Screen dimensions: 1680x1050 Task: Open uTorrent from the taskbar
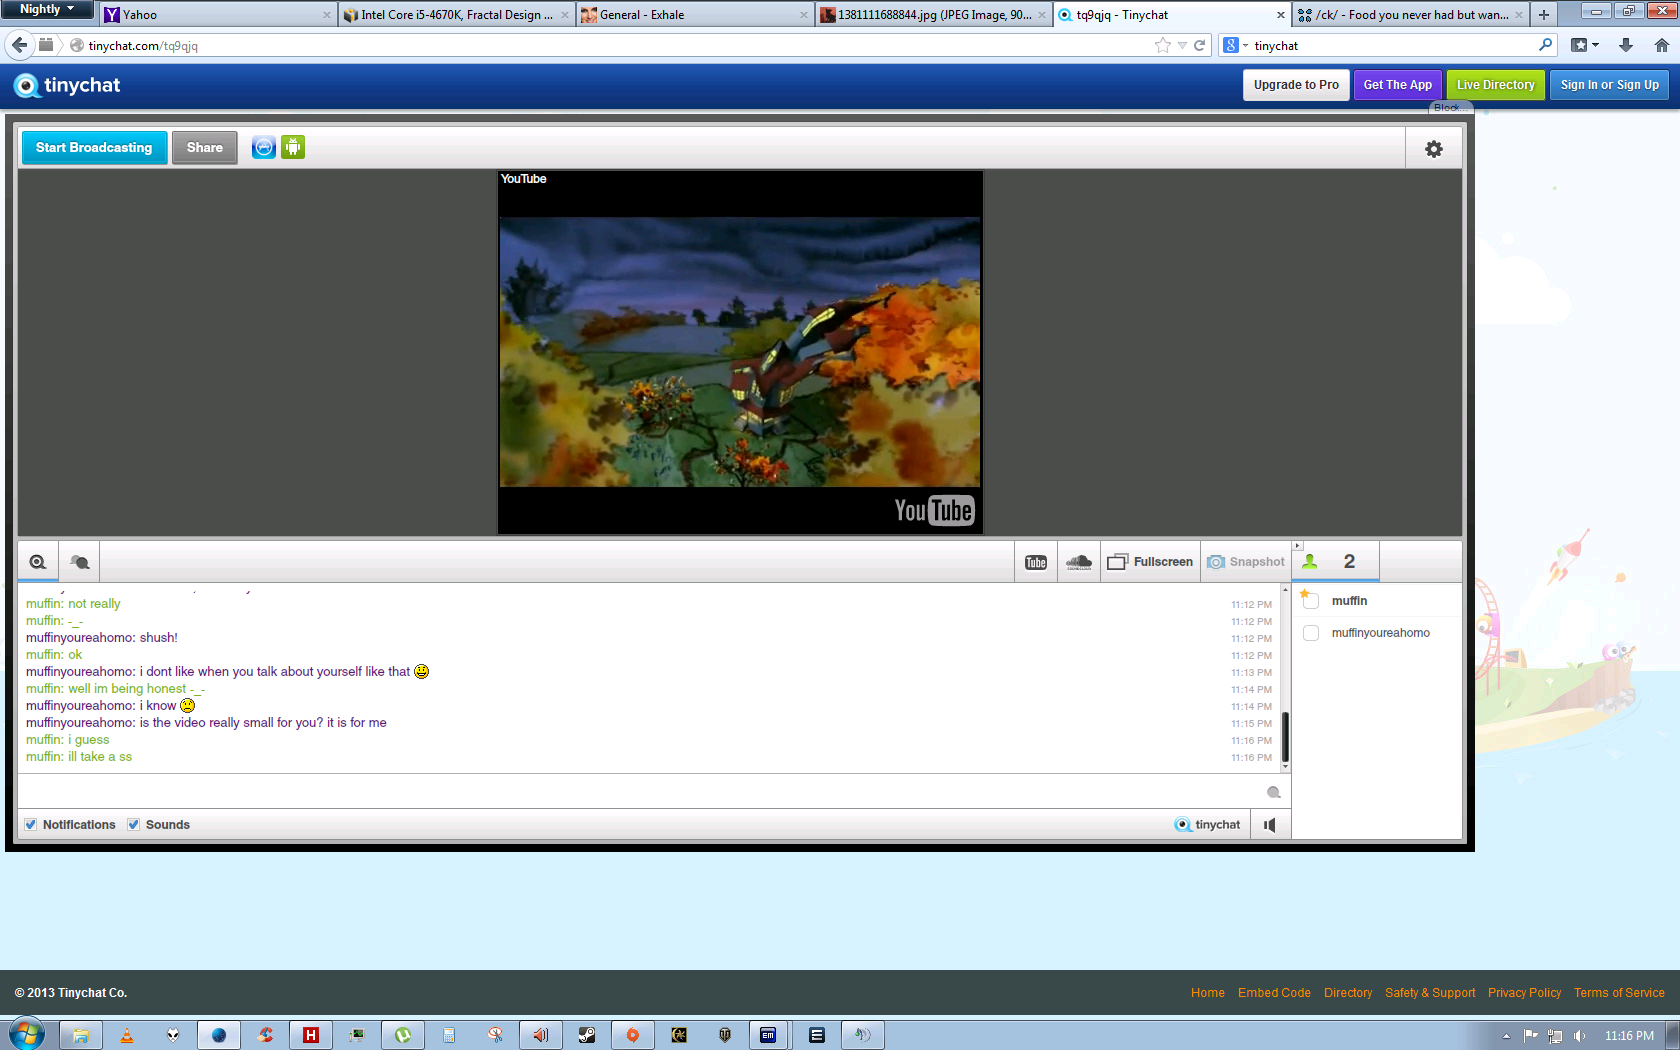tap(403, 1035)
